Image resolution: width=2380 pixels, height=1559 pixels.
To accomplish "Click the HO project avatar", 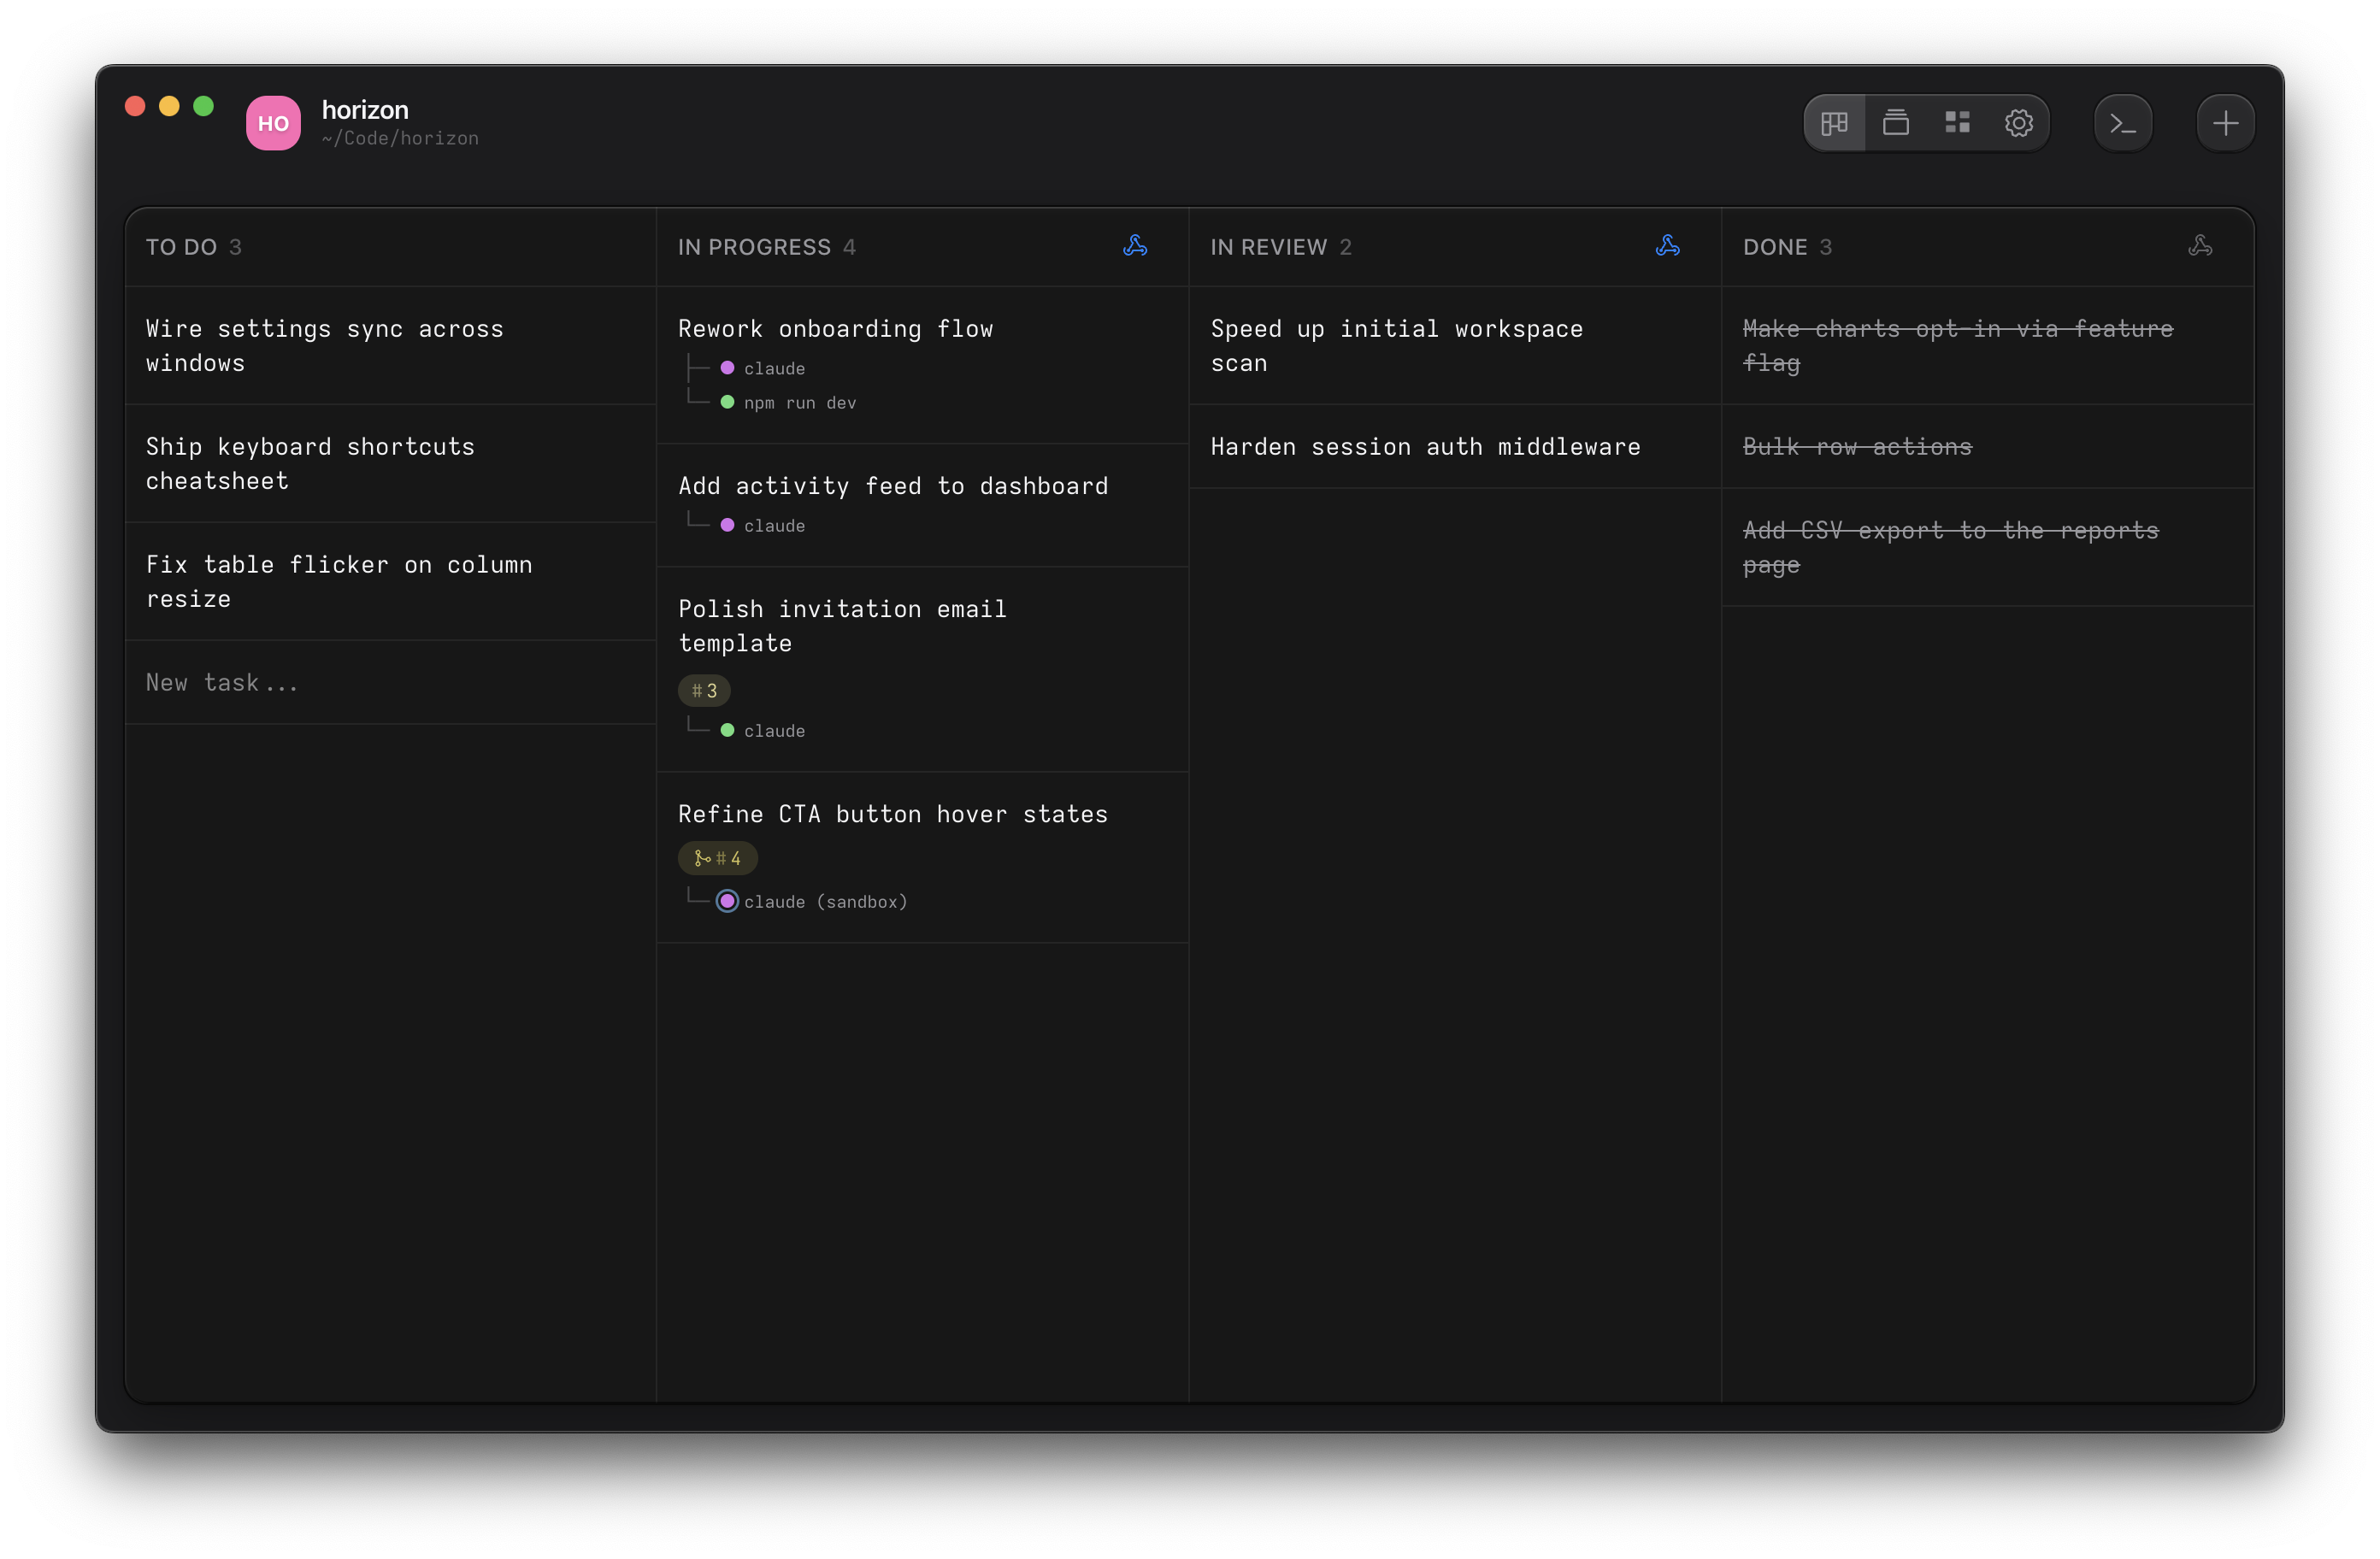I will (273, 123).
